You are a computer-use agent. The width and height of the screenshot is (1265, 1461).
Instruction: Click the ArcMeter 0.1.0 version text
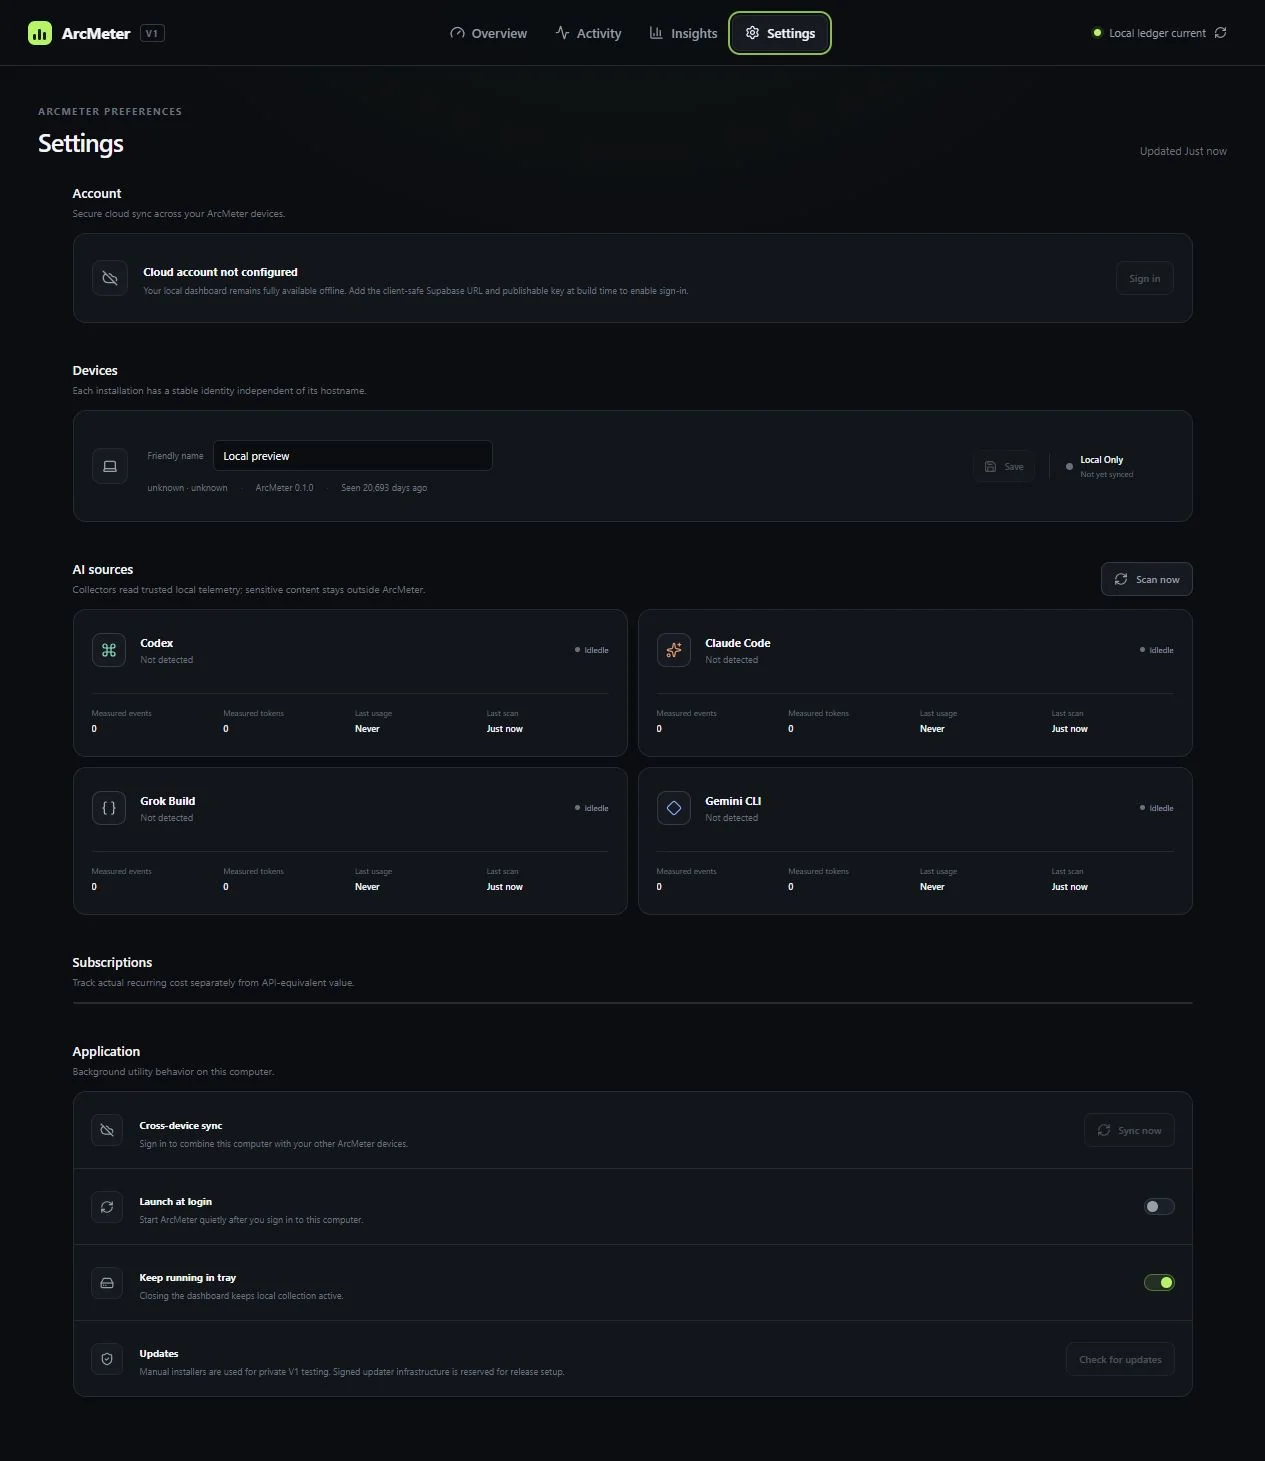coord(284,488)
